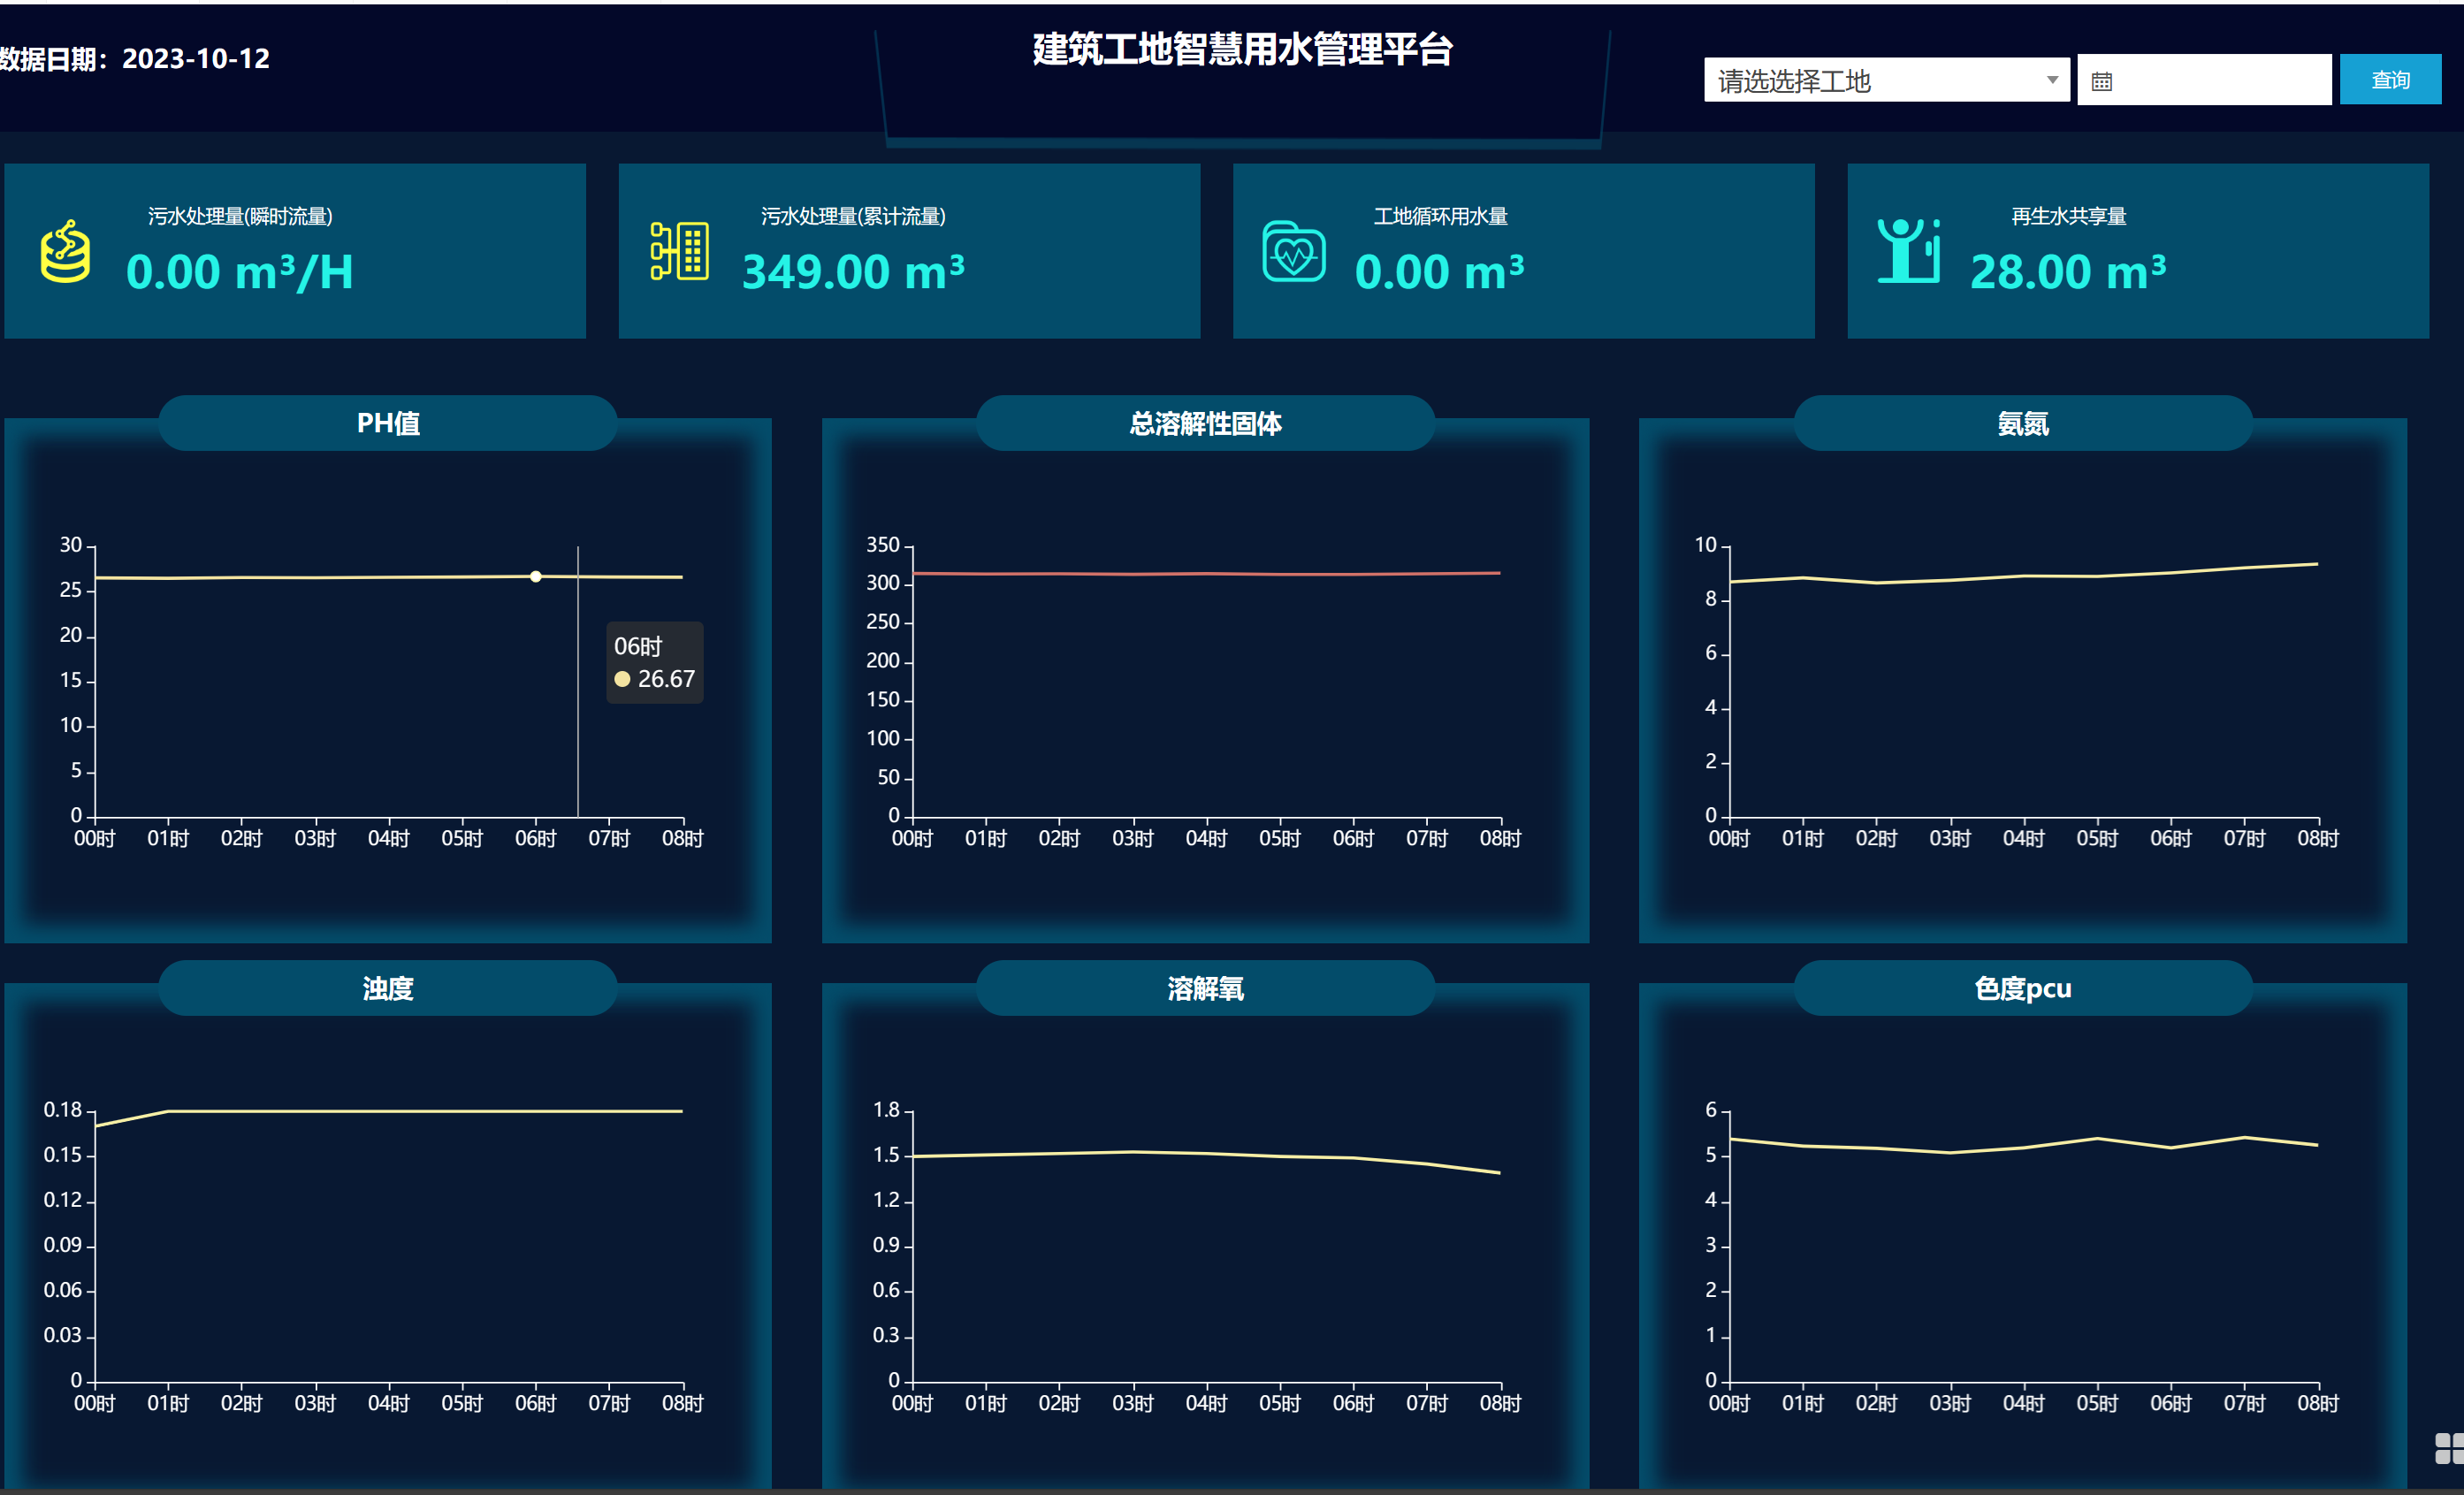The height and width of the screenshot is (1495, 2464).
Task: Click the 浊度 chart title
Action: [388, 988]
